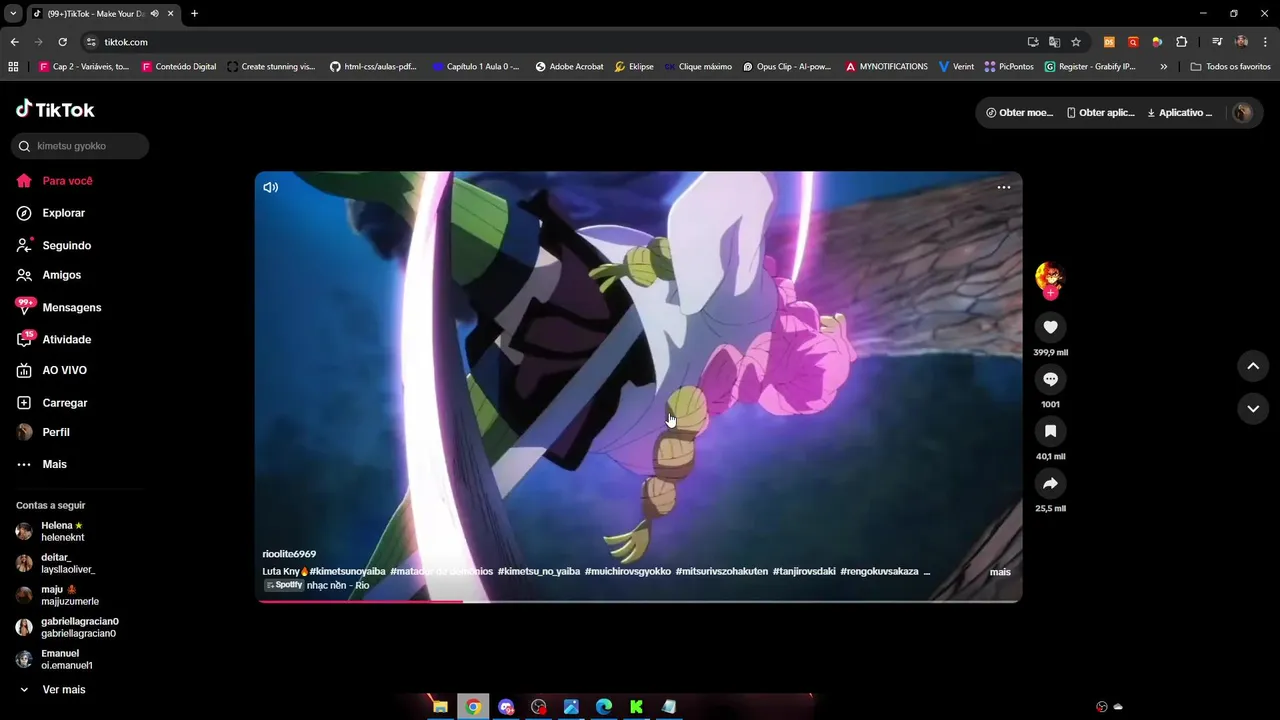The height and width of the screenshot is (720, 1280).
Task: Open the comments via the speech bubble icon
Action: [x=1050, y=379]
